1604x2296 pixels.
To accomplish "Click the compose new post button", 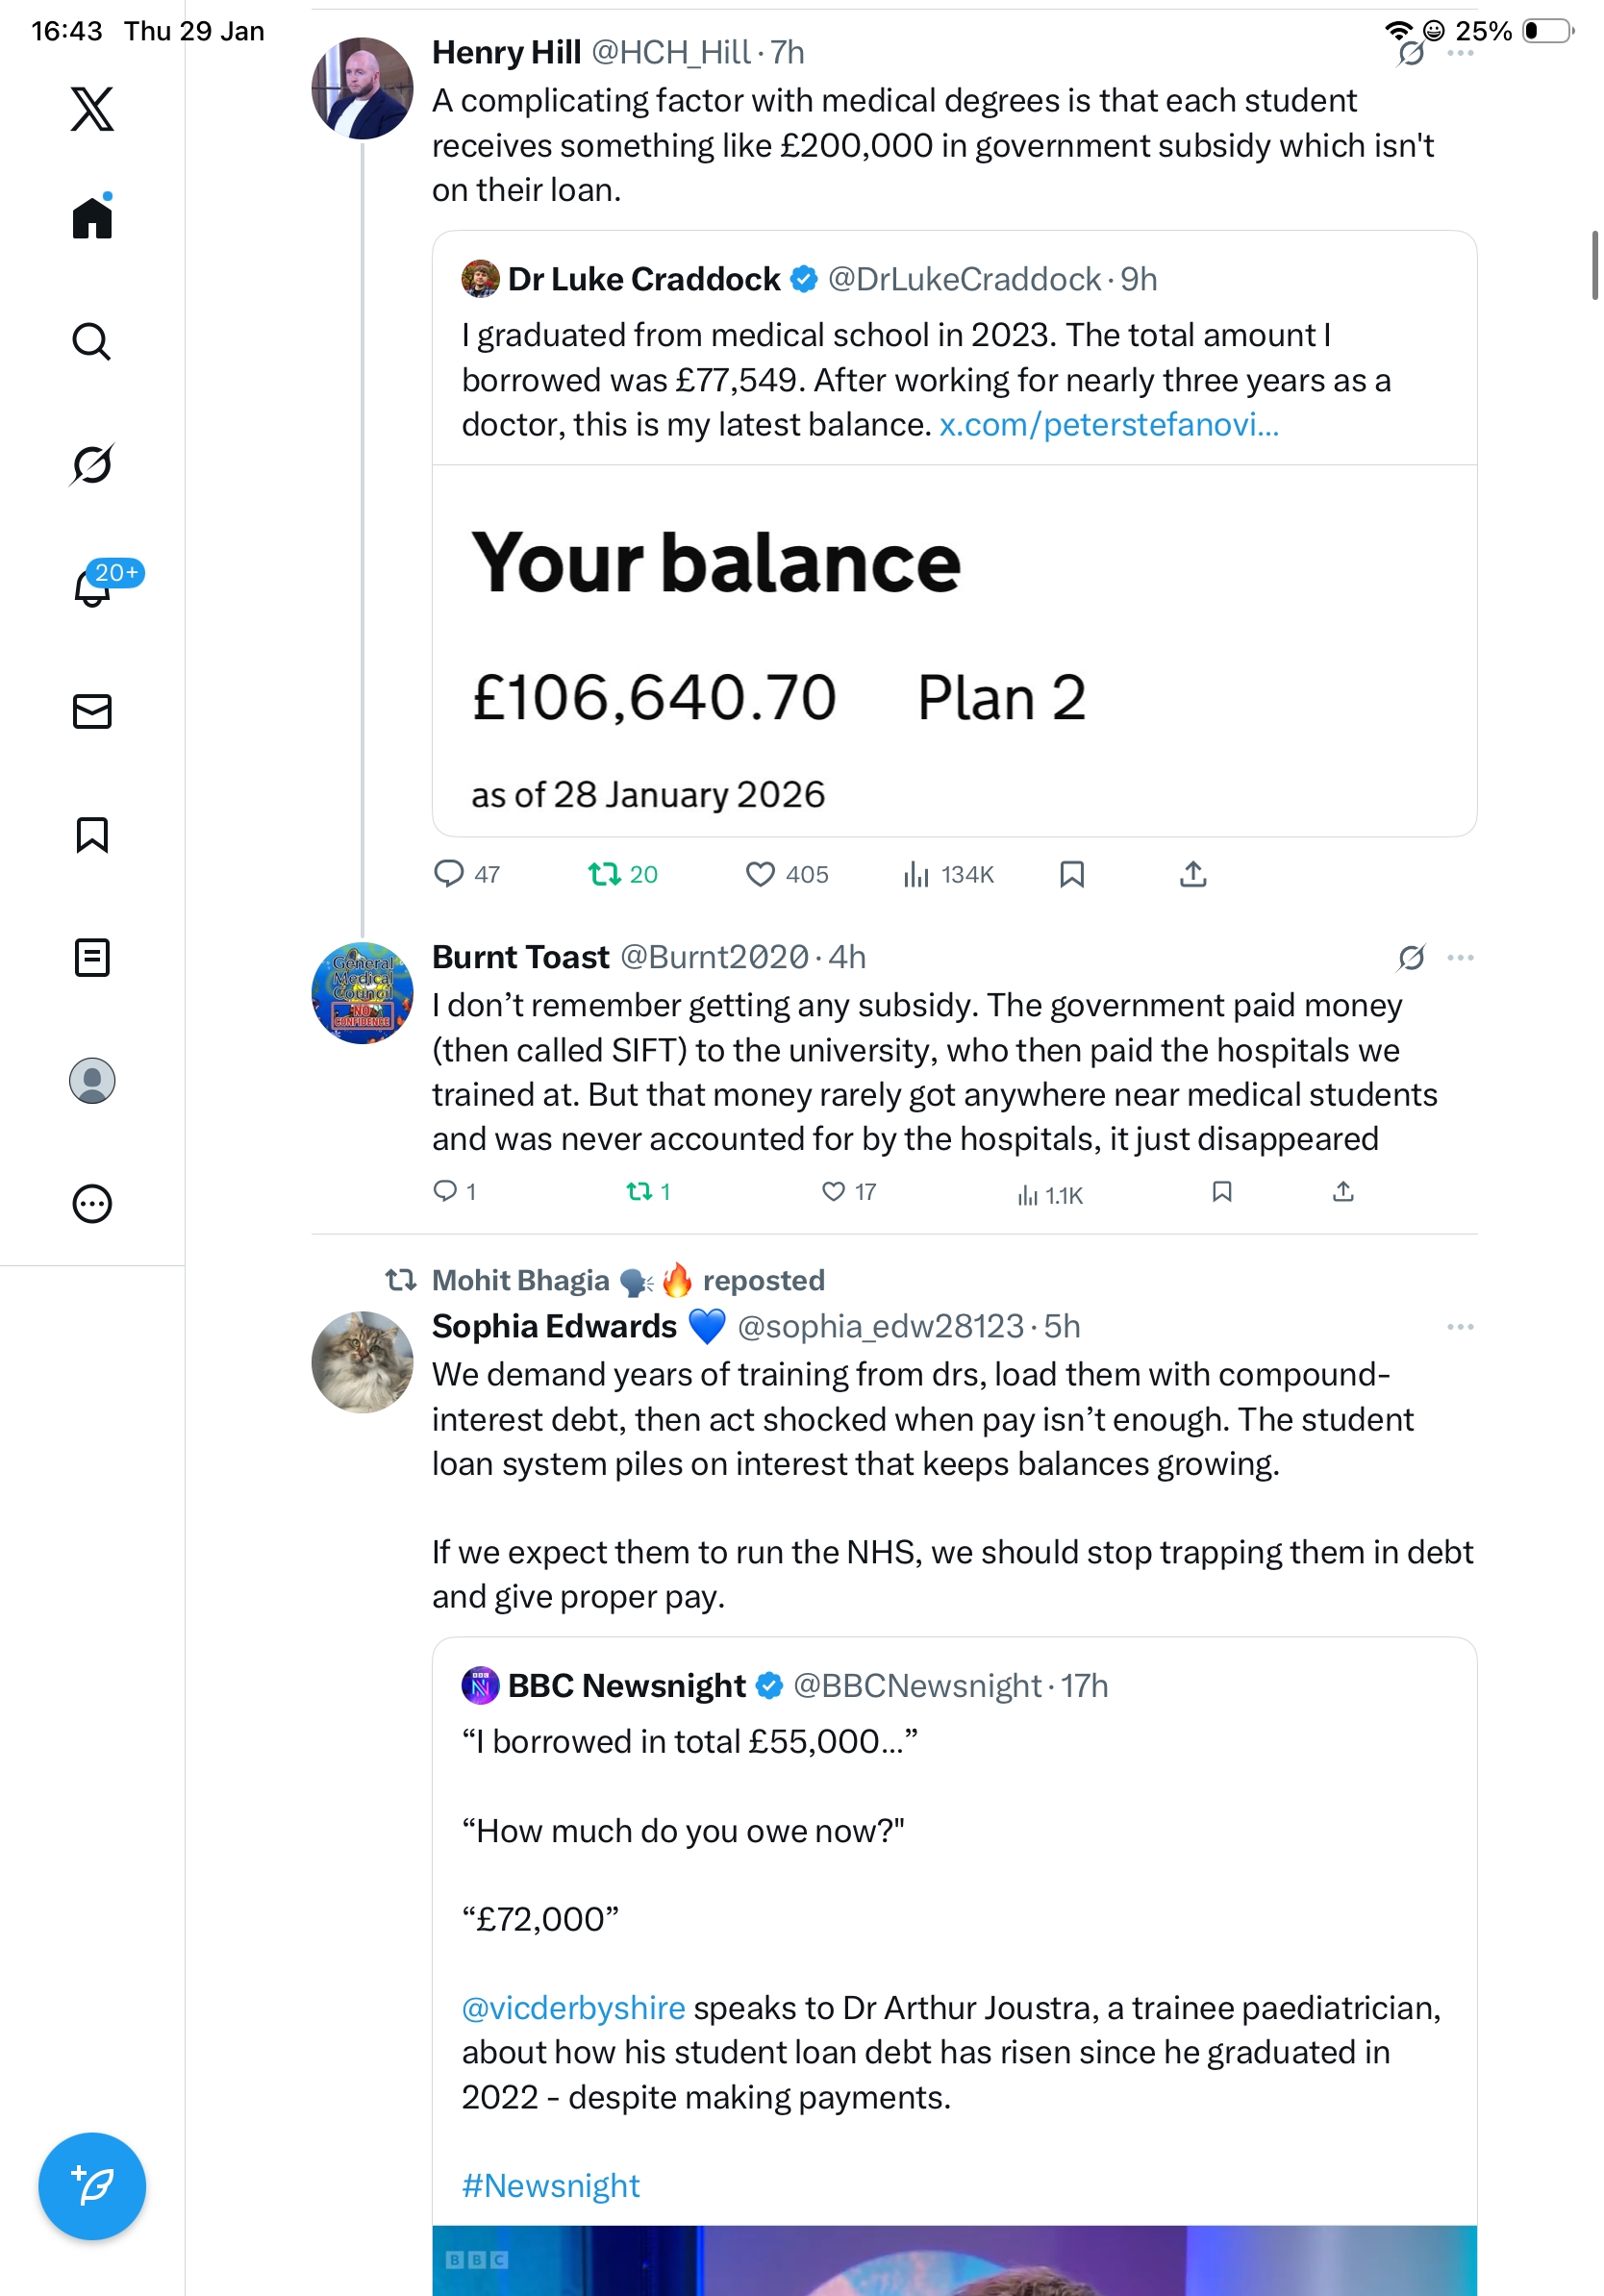I will (x=92, y=2186).
